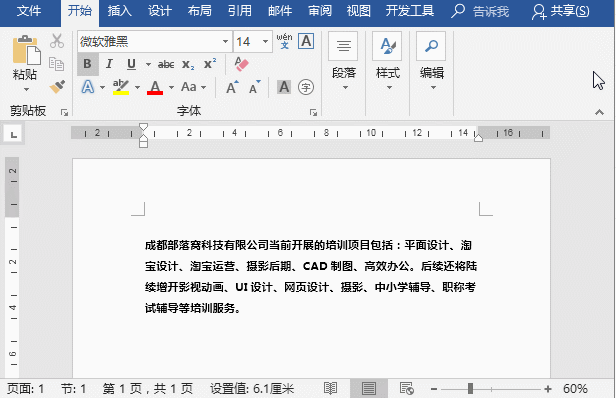Screen dimensions: 616x398
Task: Switch to 邮件 tab
Action: (x=280, y=11)
